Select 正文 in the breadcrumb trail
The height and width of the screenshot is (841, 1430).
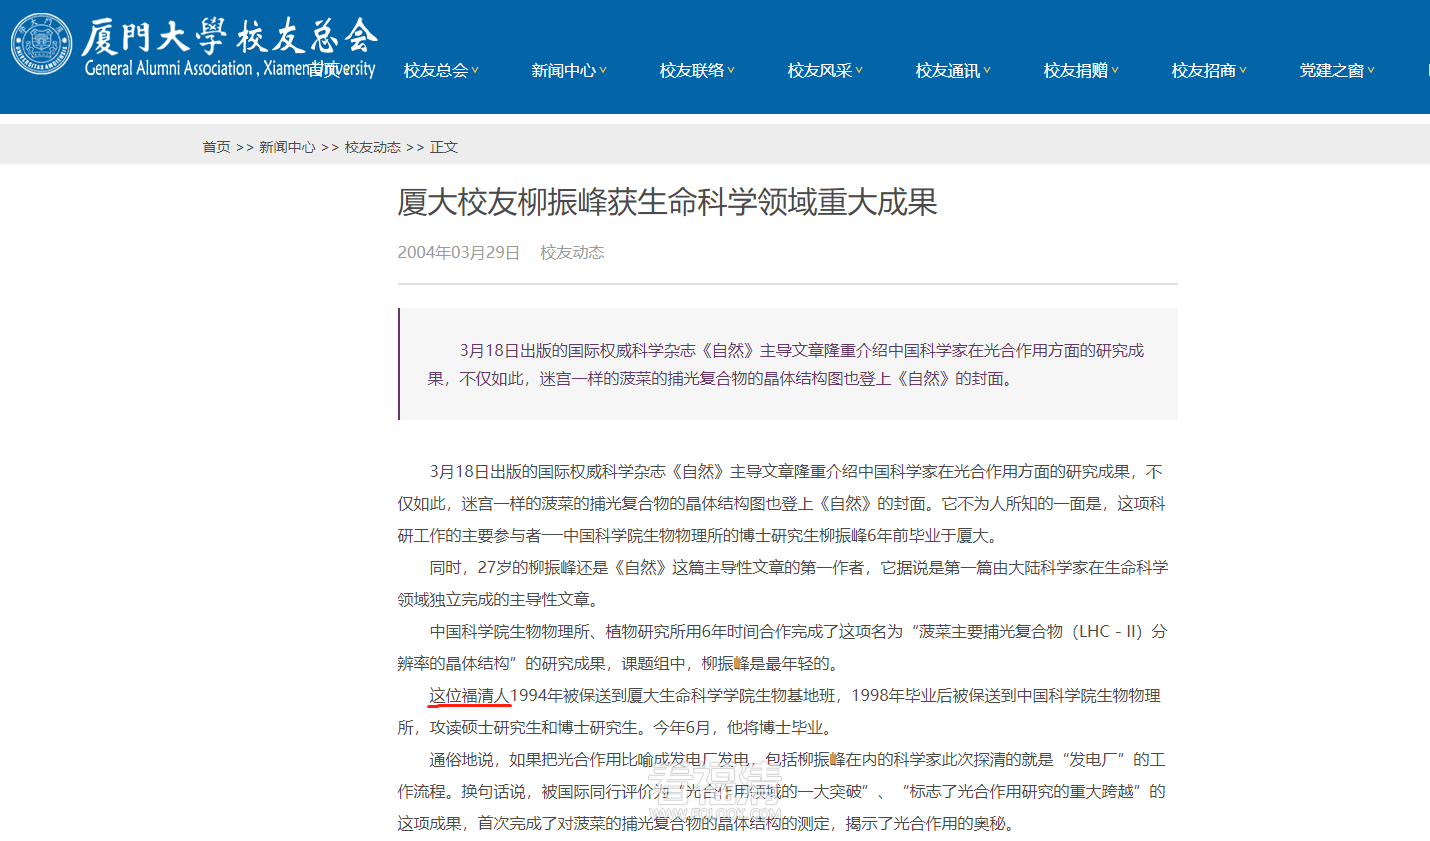coord(443,146)
